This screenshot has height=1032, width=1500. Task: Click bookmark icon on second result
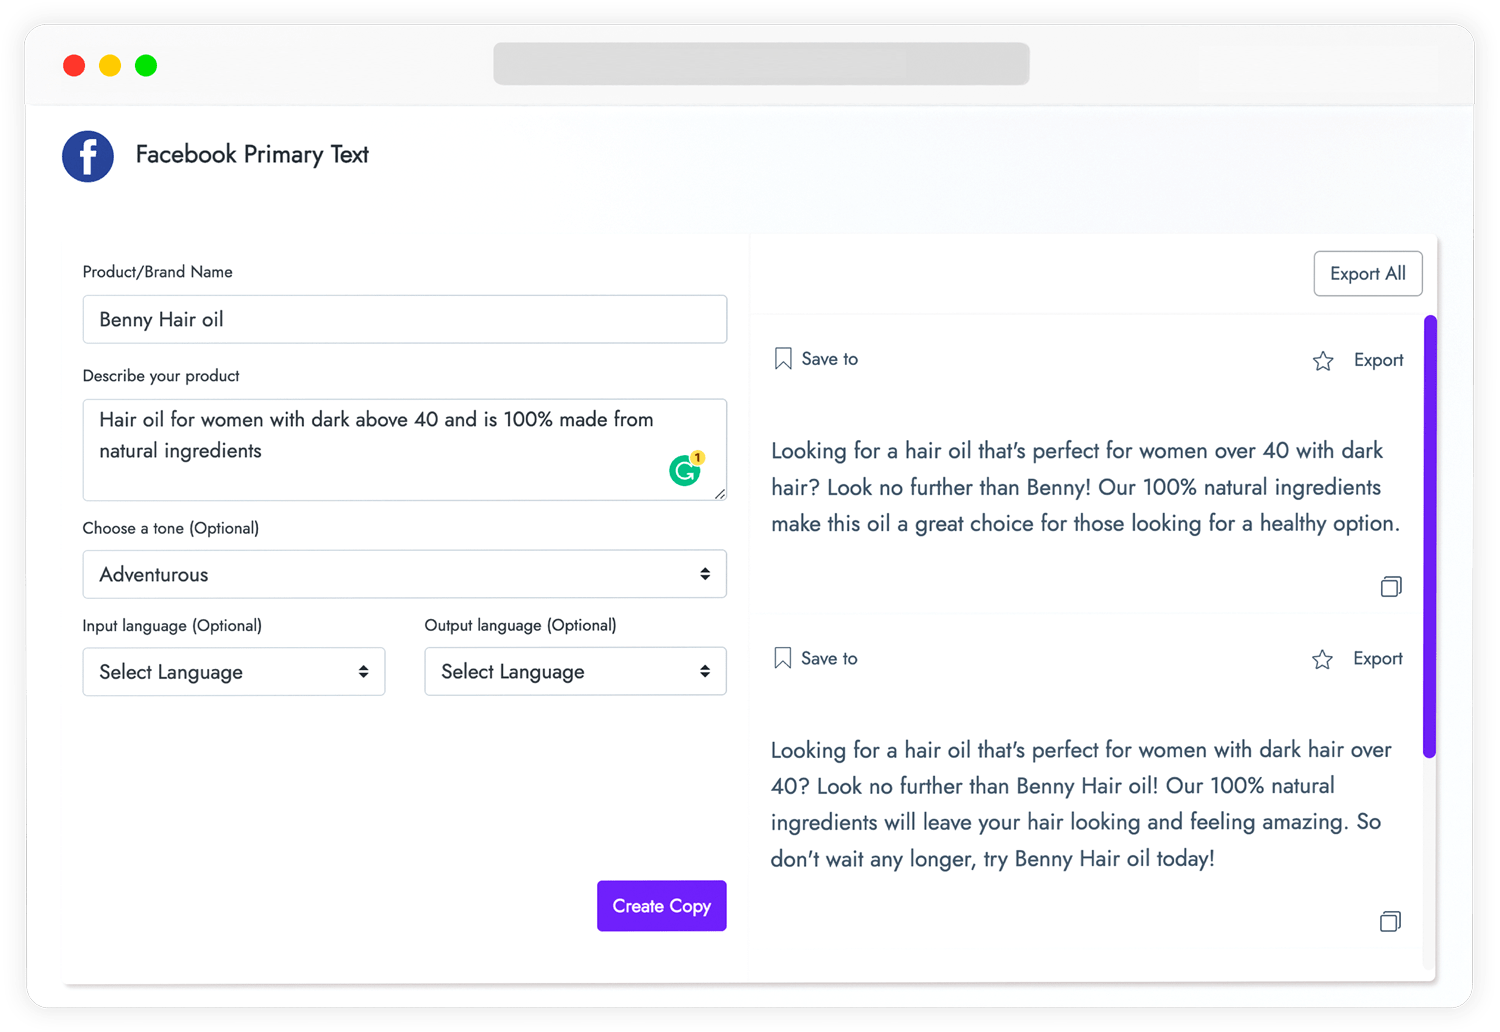(783, 658)
